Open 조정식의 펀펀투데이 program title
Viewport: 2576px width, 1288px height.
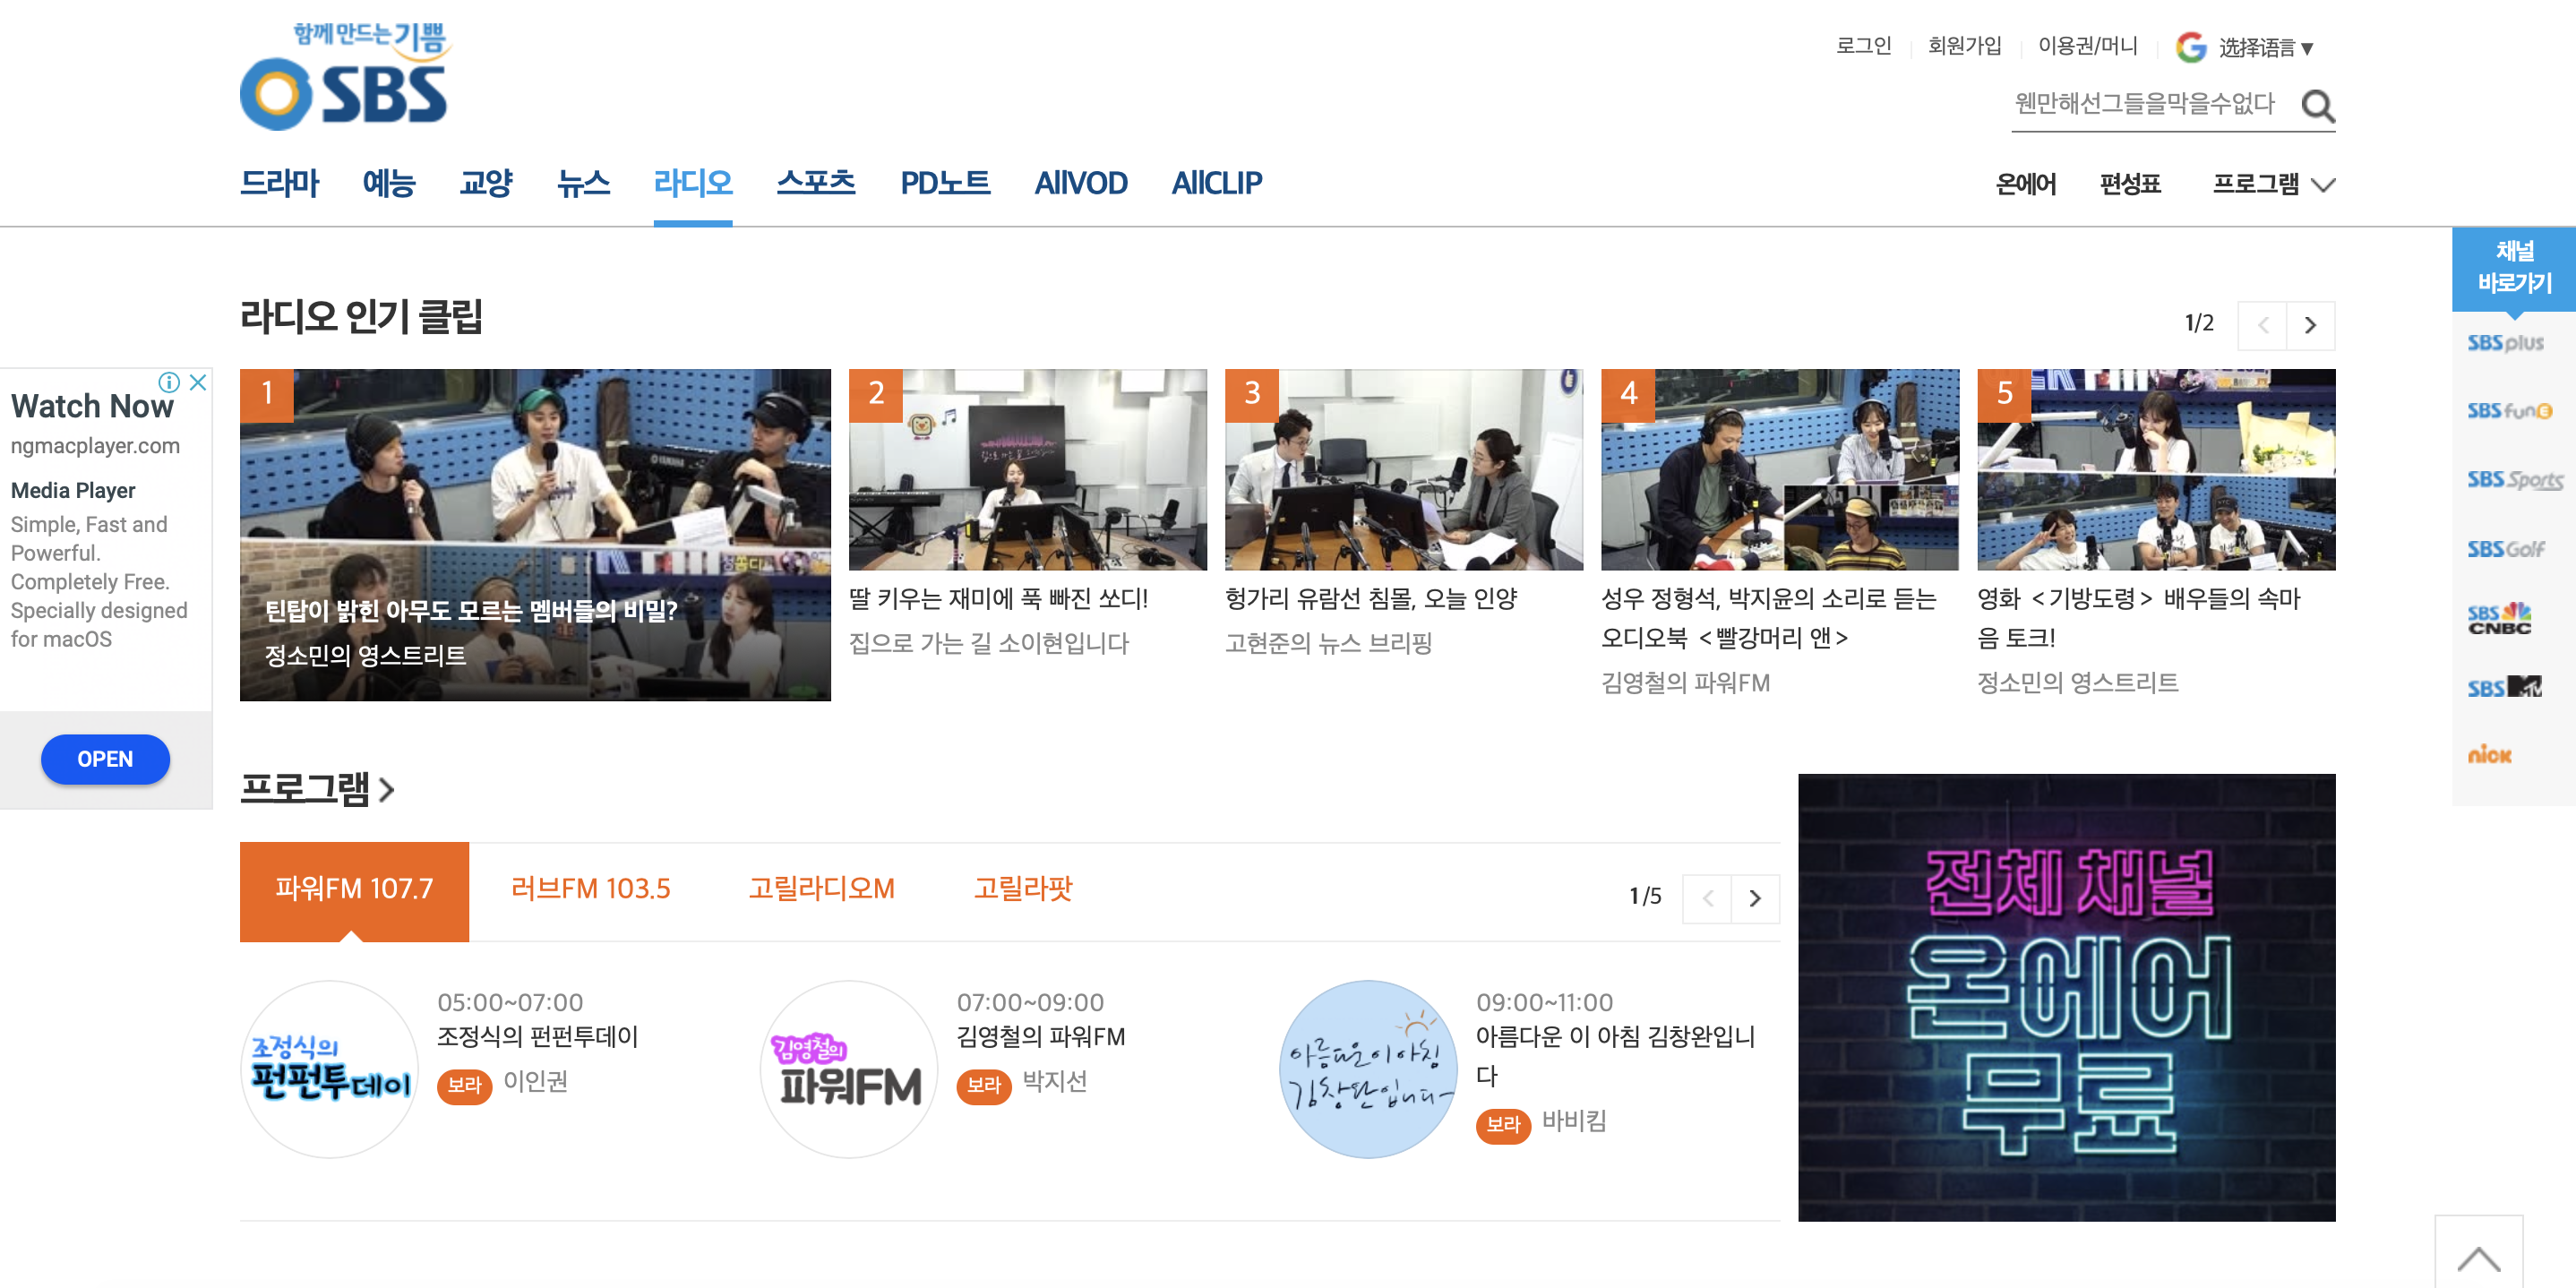(537, 1037)
